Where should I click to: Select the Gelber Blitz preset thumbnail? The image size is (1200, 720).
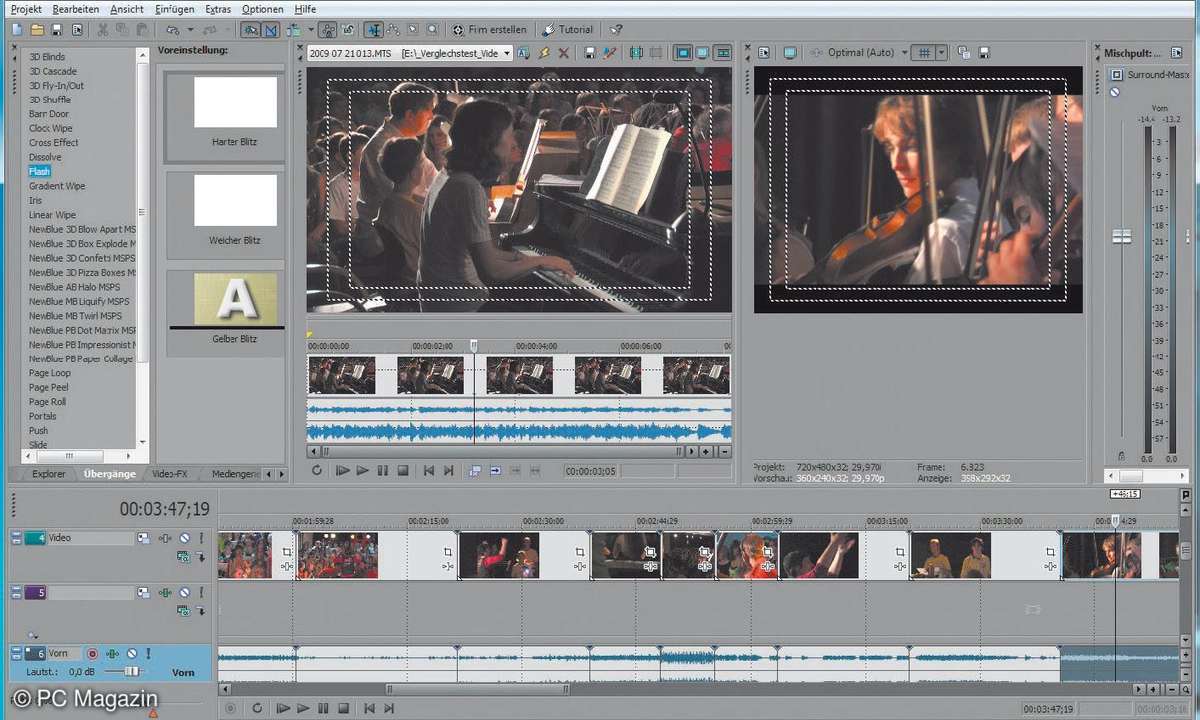[x=235, y=299]
